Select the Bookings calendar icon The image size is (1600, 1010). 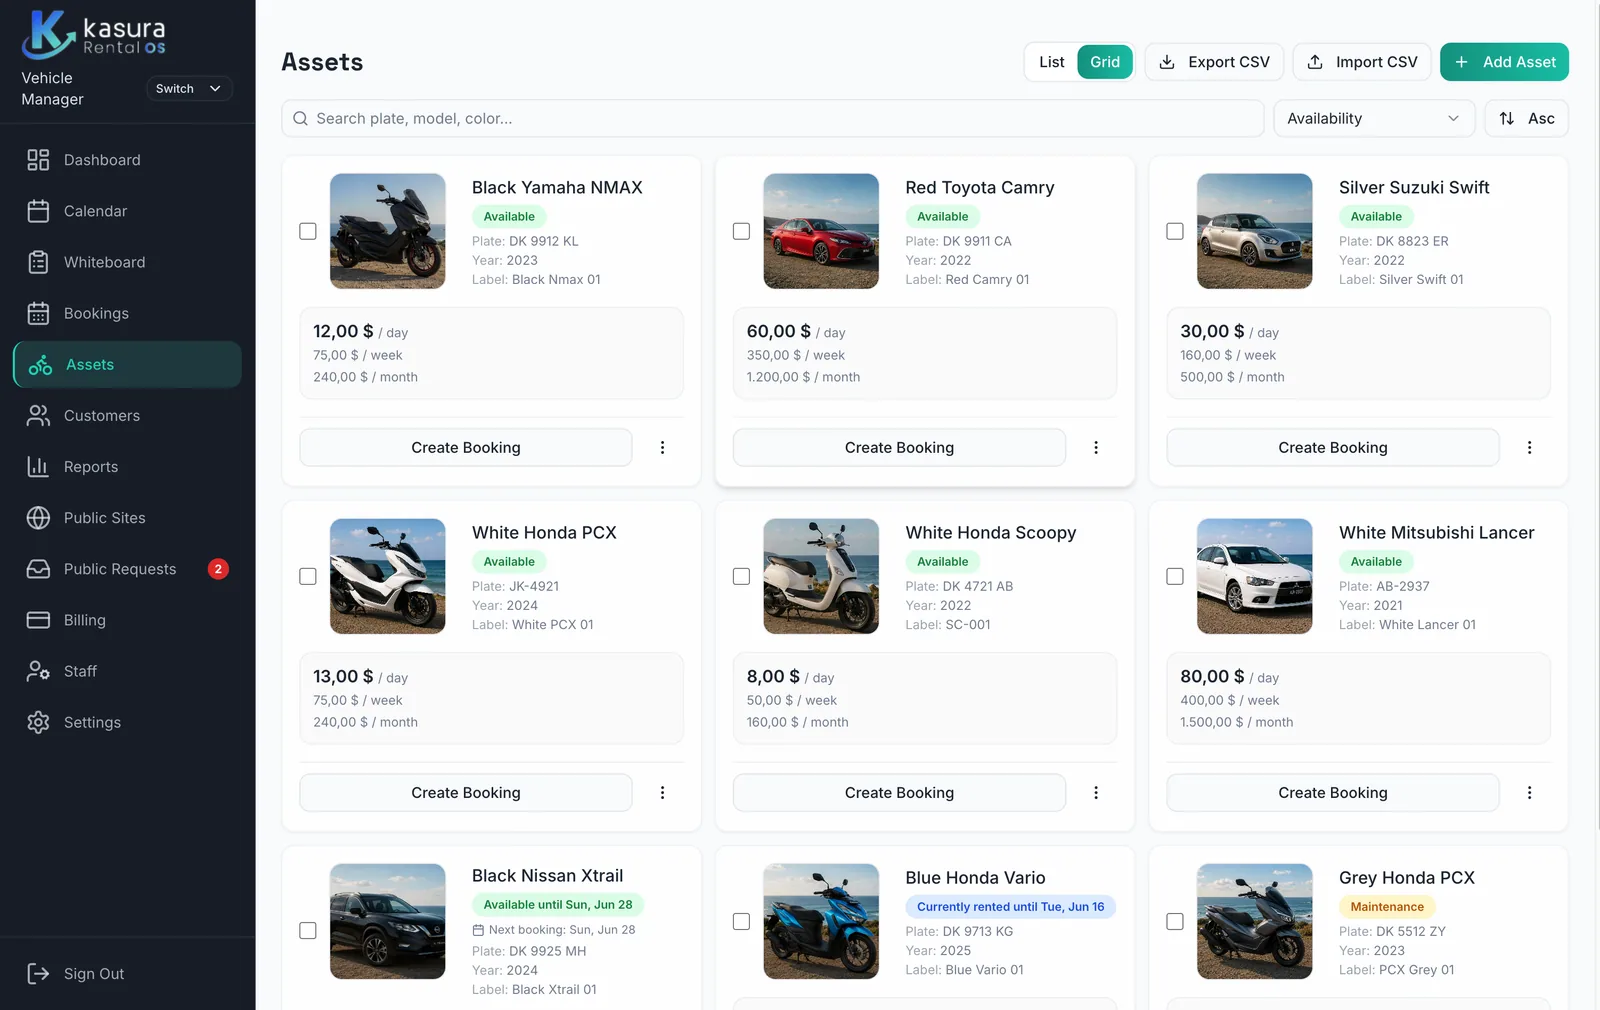coord(38,313)
